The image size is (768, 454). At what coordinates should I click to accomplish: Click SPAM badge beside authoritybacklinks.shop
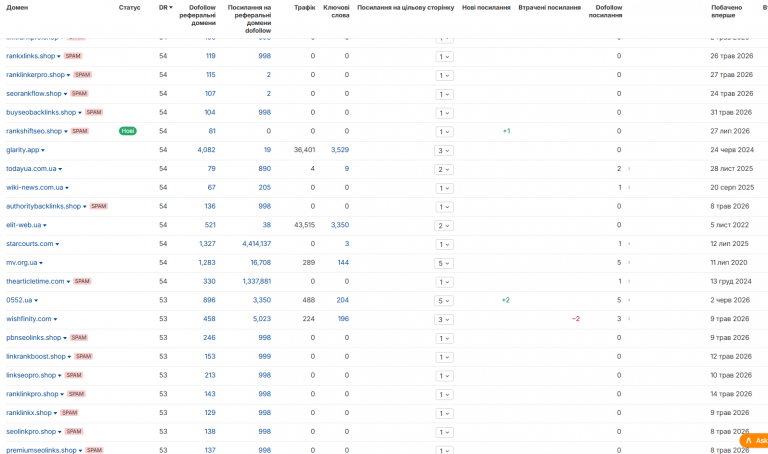tap(98, 206)
